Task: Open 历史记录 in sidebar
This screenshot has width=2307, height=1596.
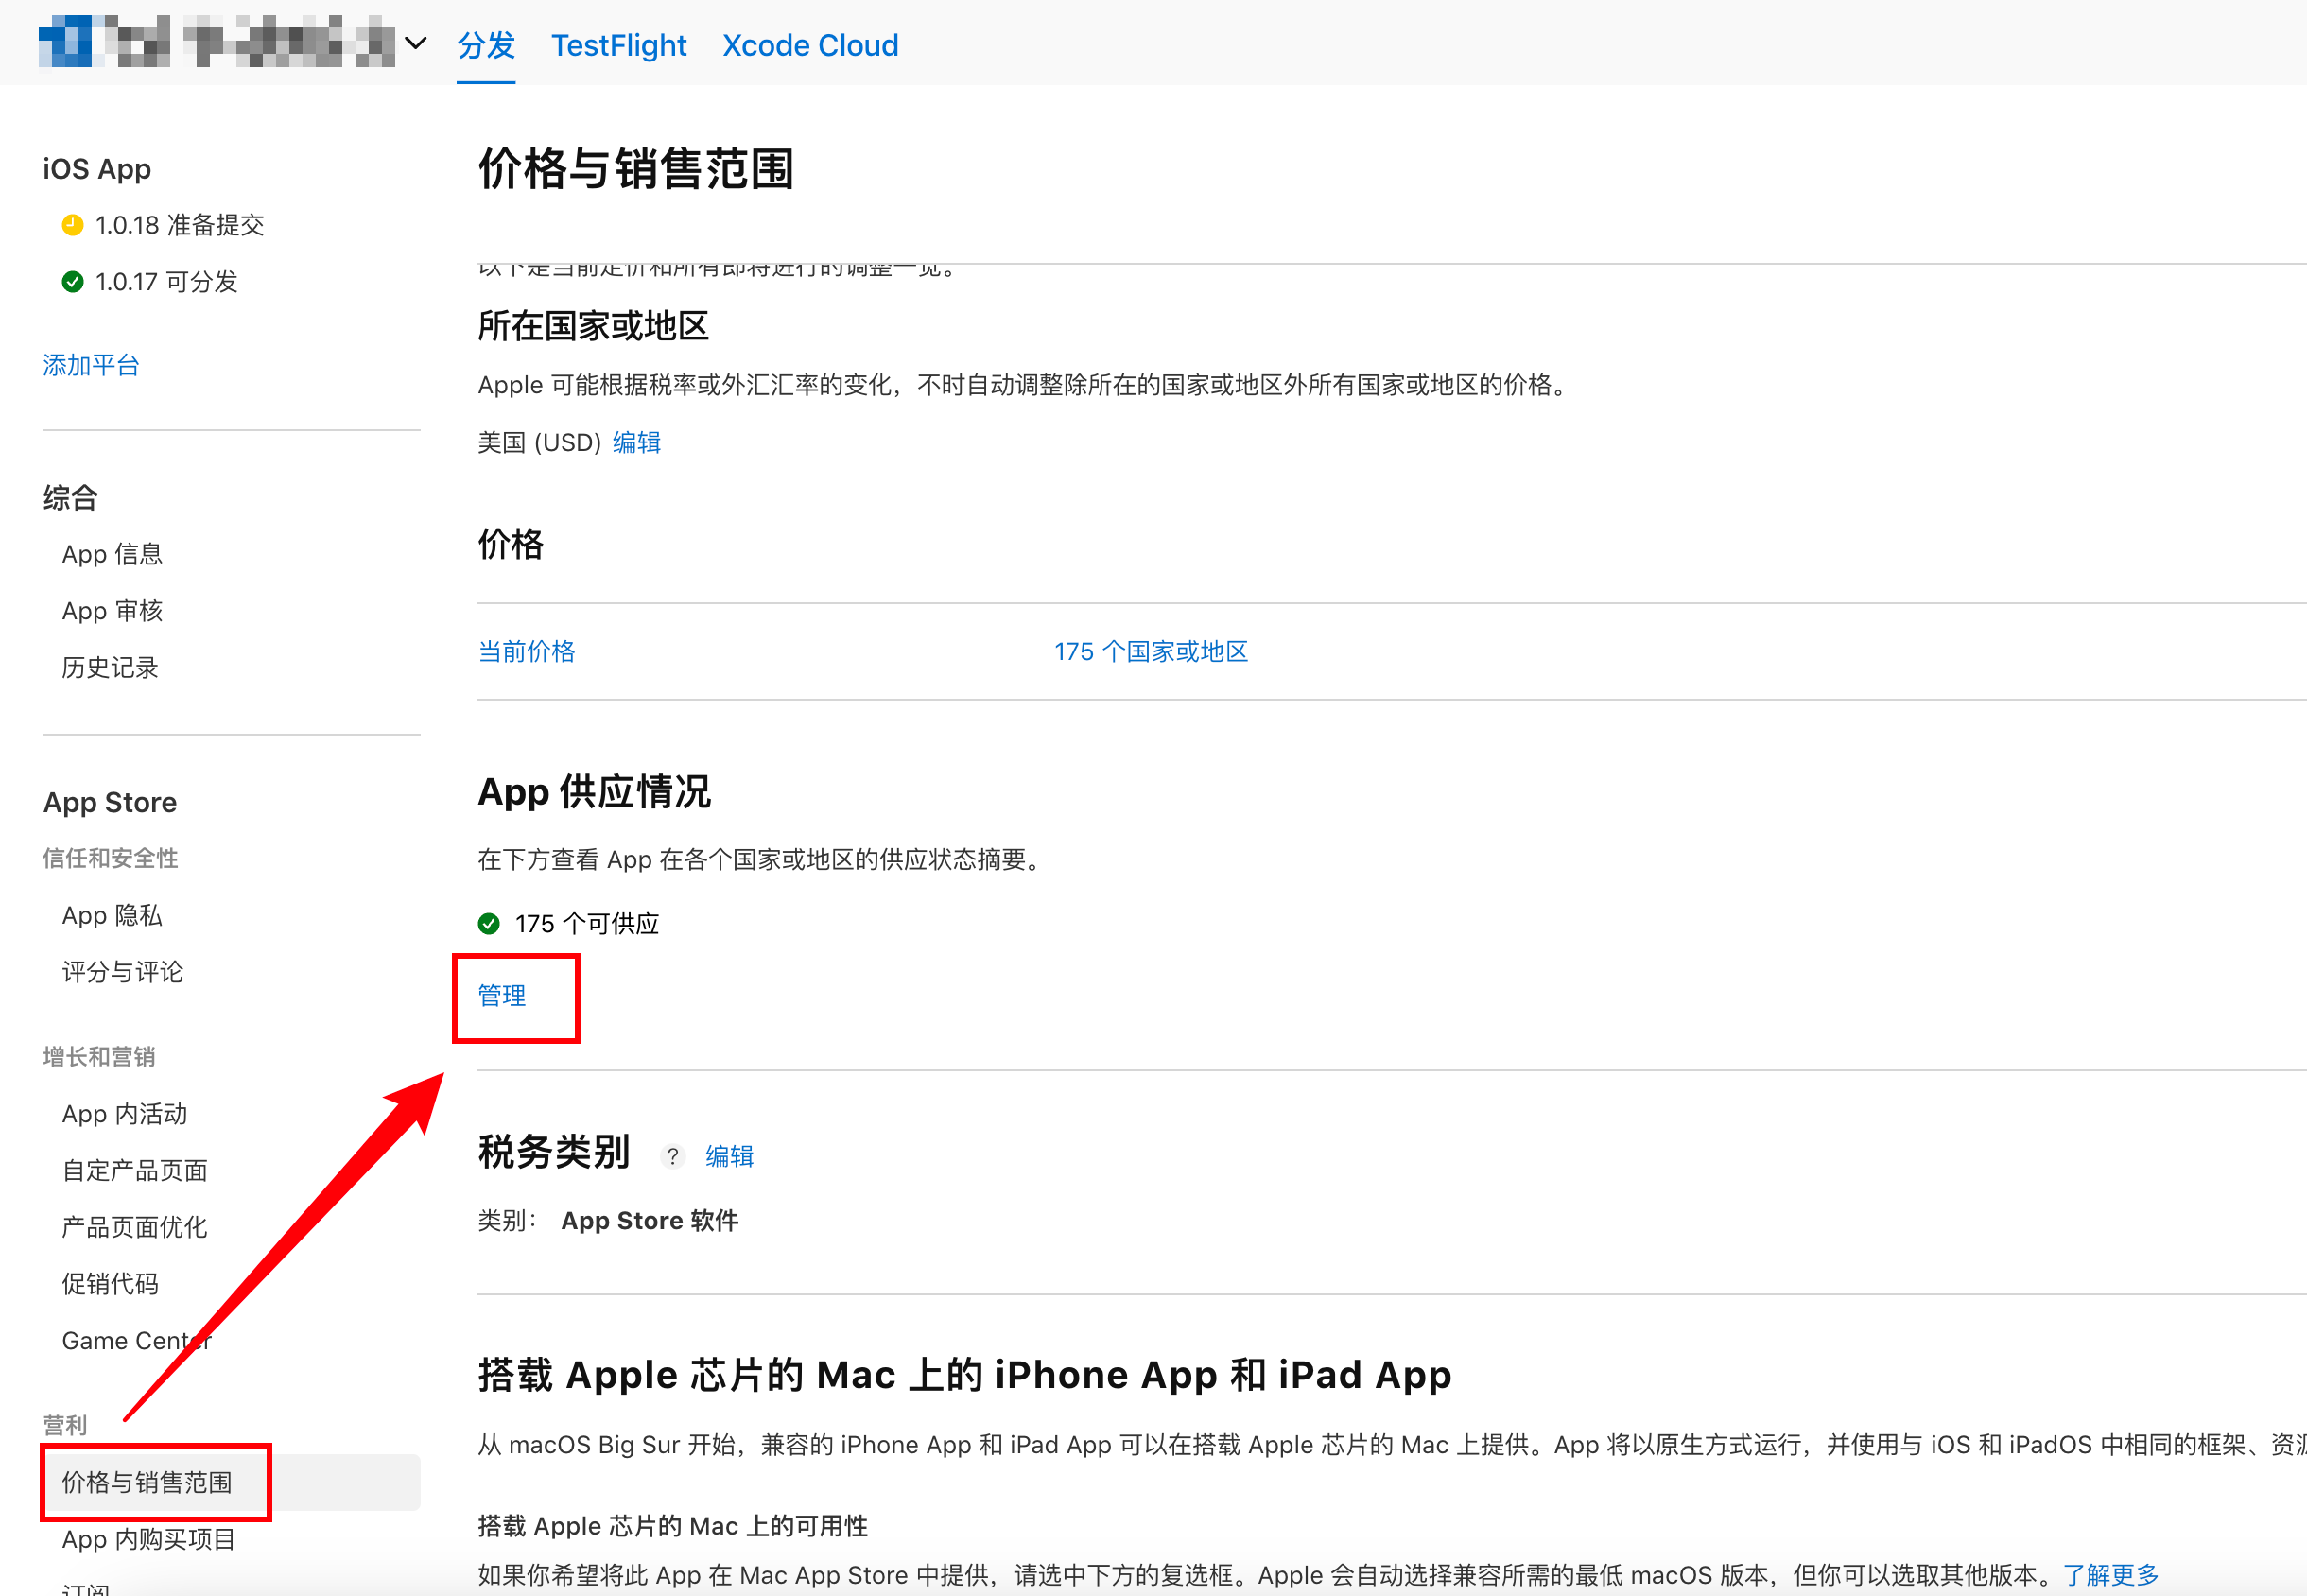Action: tap(110, 668)
